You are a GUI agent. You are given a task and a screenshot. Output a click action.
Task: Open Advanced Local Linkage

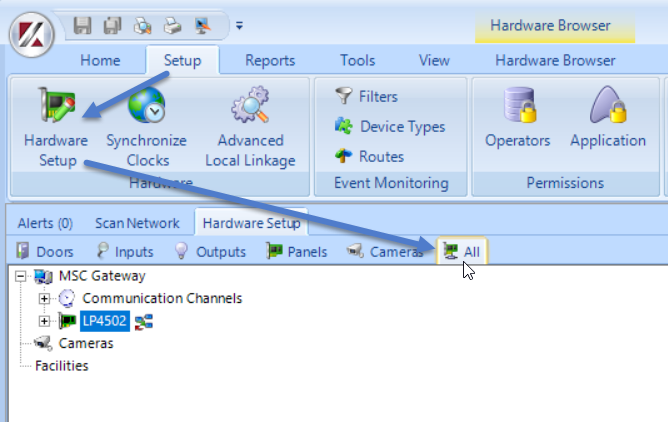click(x=250, y=127)
